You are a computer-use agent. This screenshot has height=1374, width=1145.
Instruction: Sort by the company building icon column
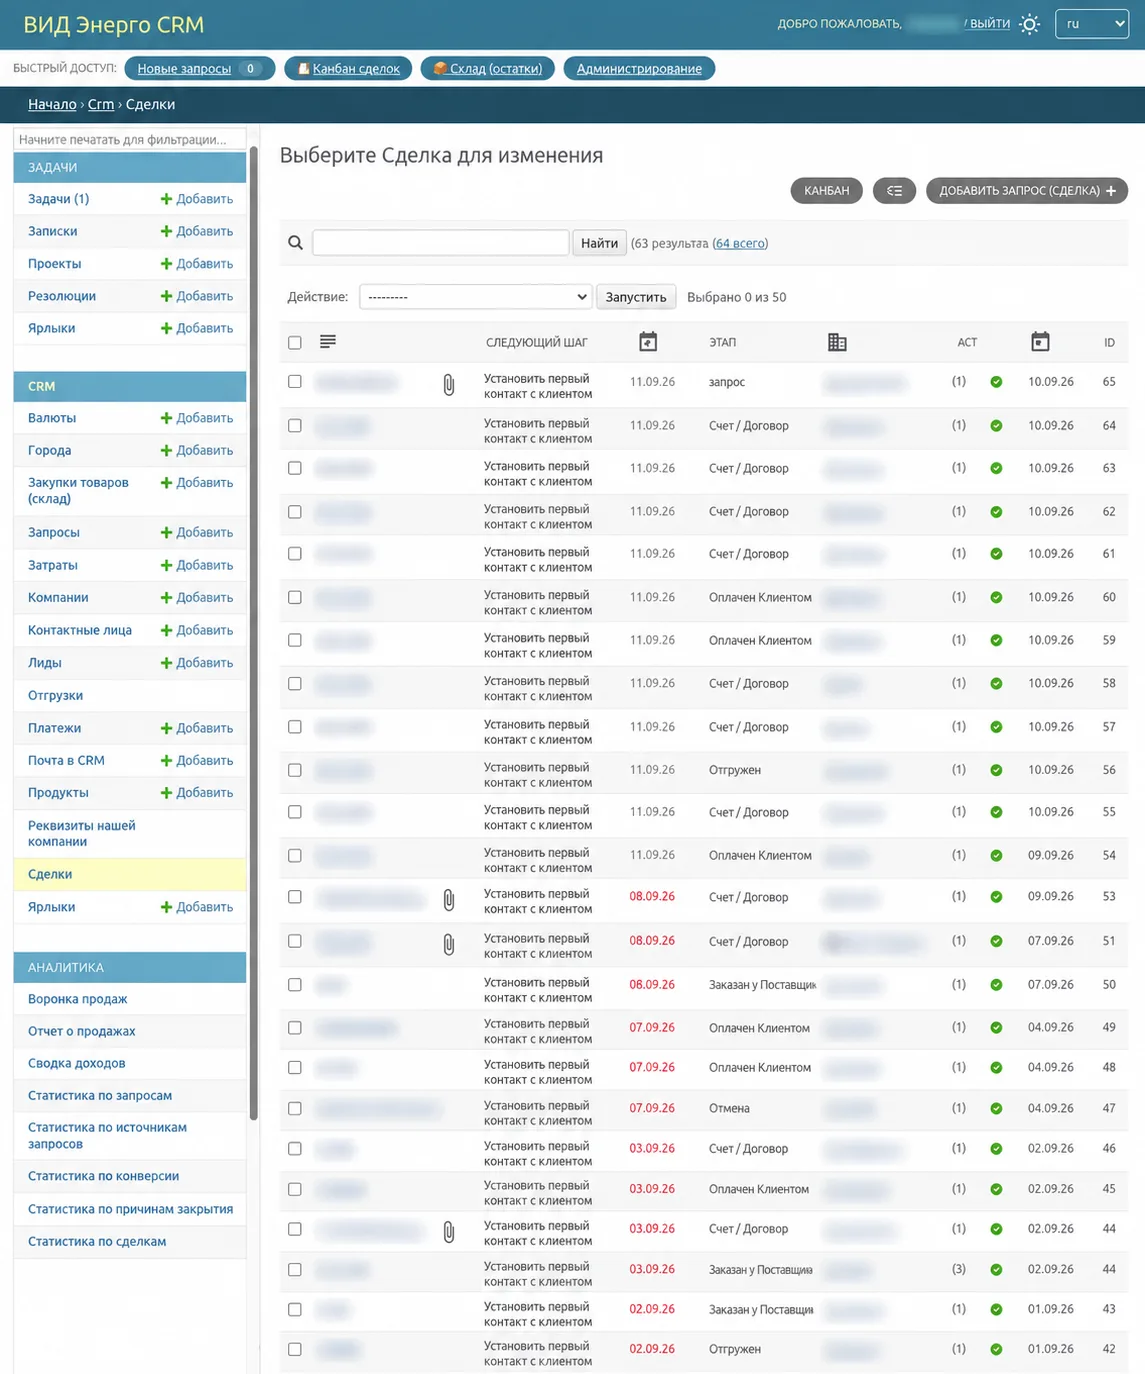(x=837, y=342)
